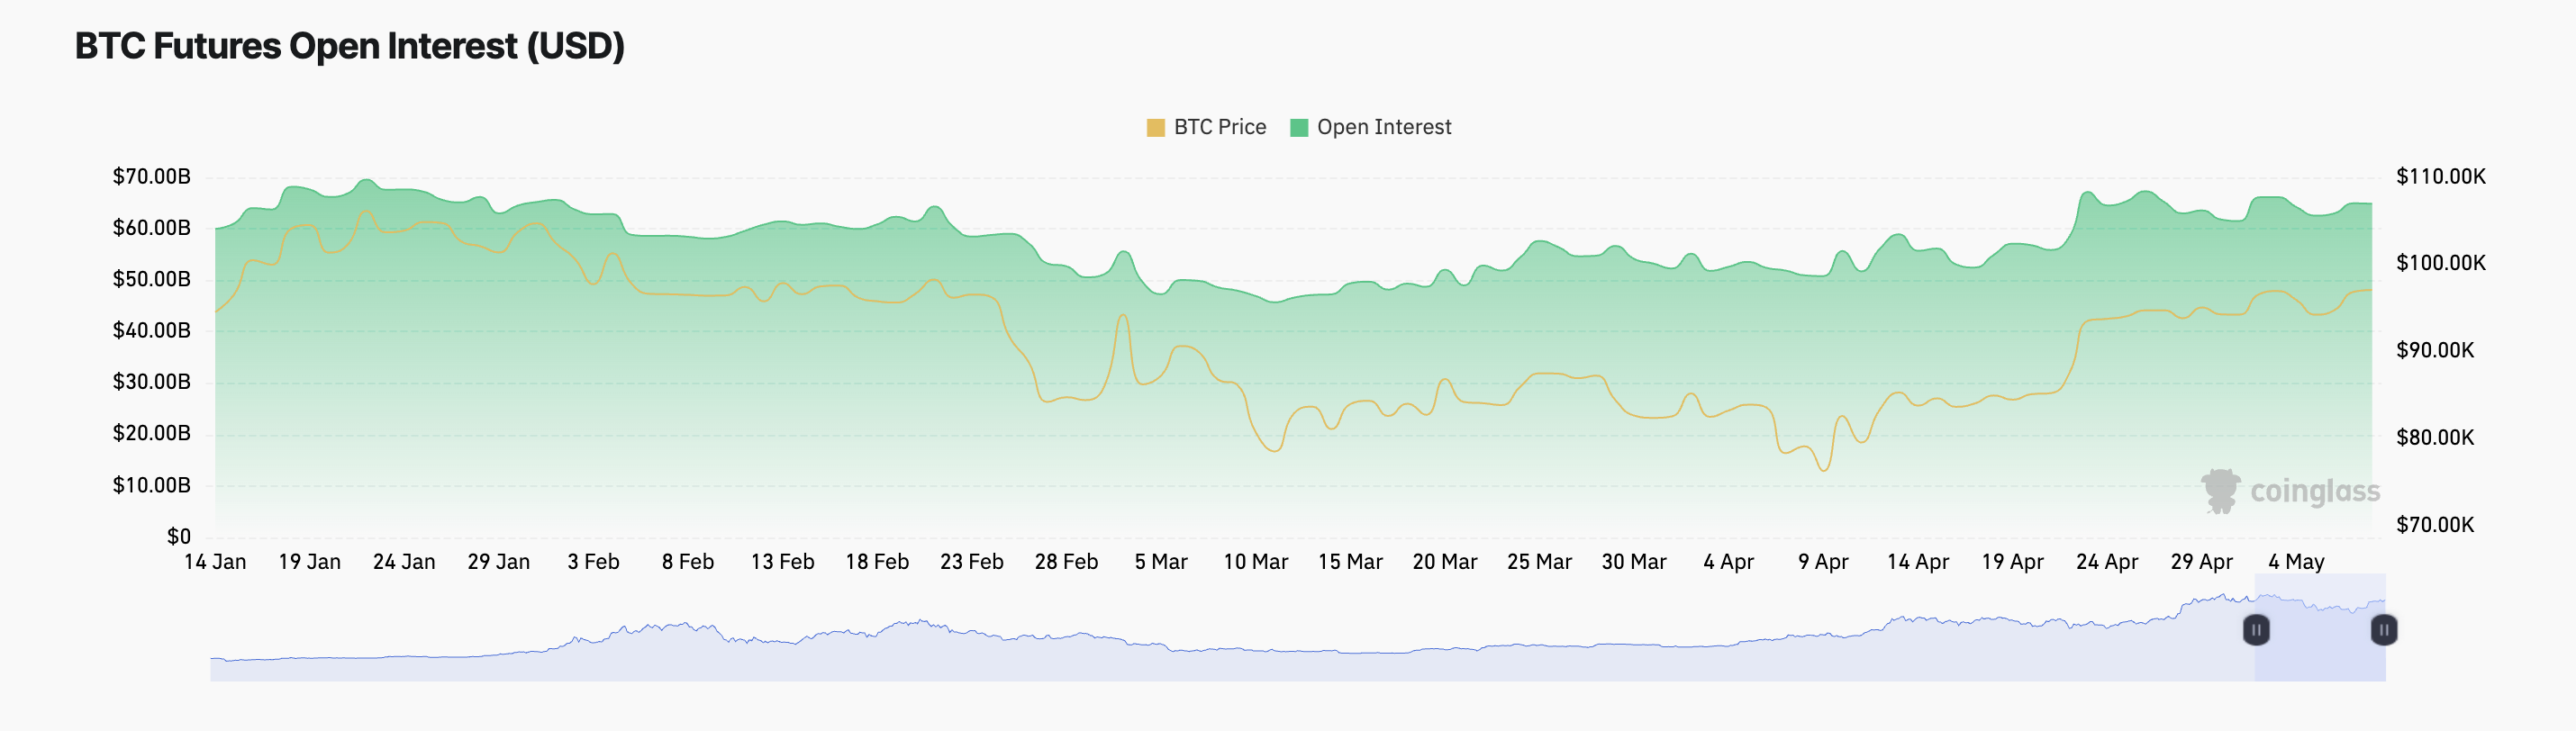Screen dimensions: 2576x731
Task: Select the 5 Mar date axis label
Action: [1161, 562]
